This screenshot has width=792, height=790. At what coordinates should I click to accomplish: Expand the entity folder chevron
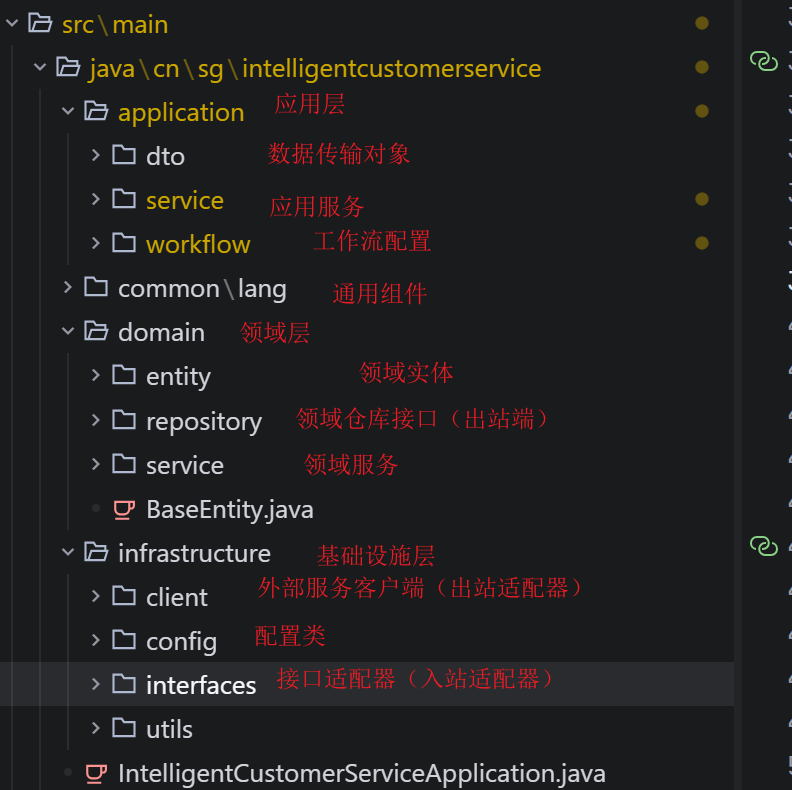click(95, 375)
